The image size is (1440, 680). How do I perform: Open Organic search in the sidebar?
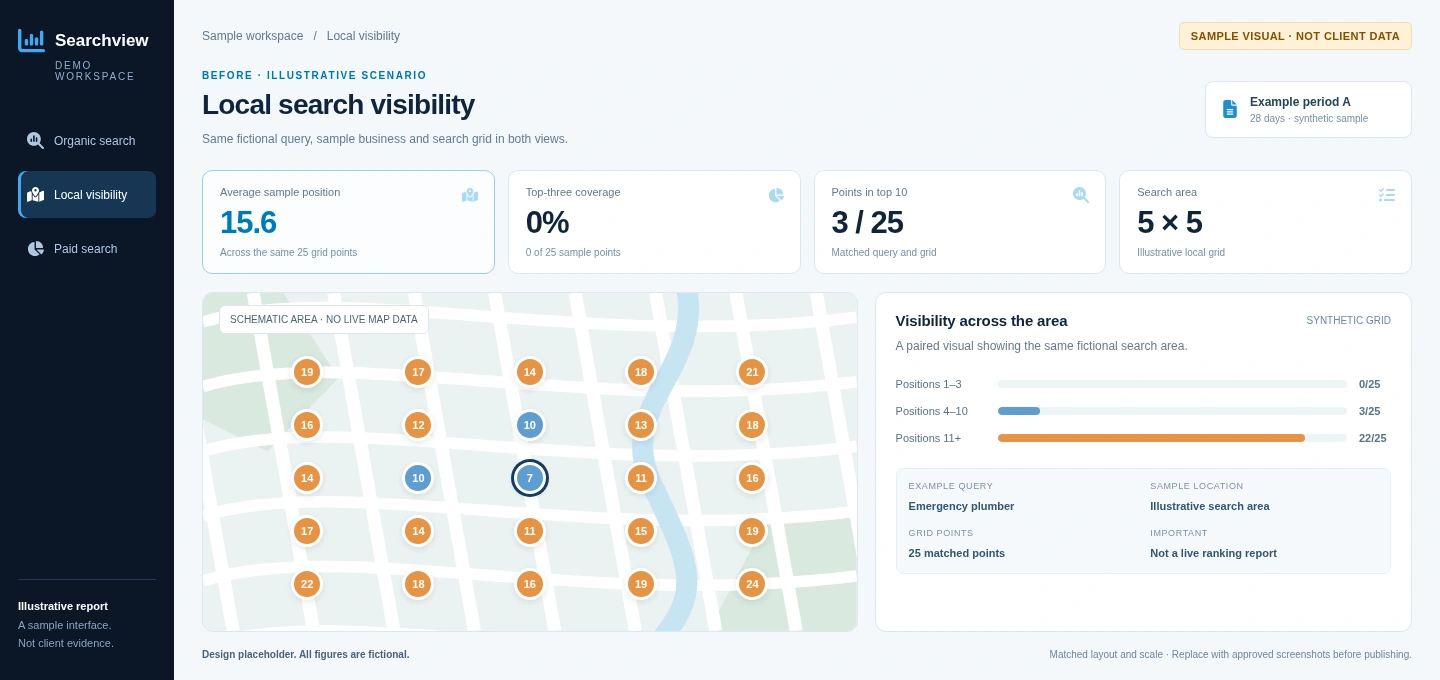pos(87,141)
